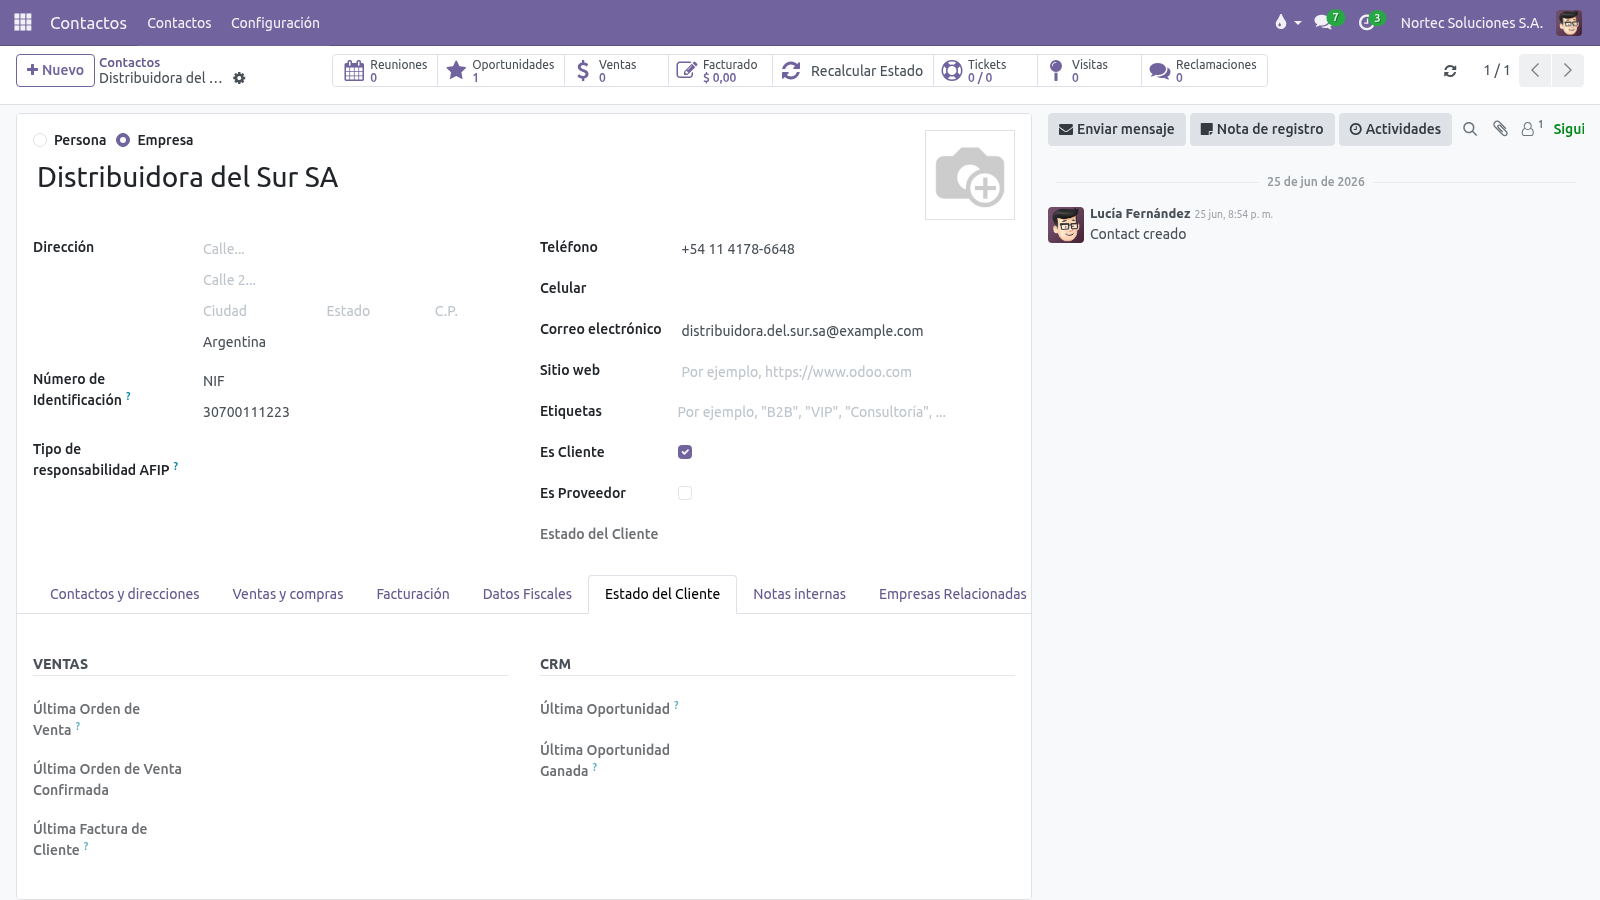The height and width of the screenshot is (900, 1600).
Task: Open the paperclip attachments icon in chatter
Action: pyautogui.click(x=1500, y=129)
